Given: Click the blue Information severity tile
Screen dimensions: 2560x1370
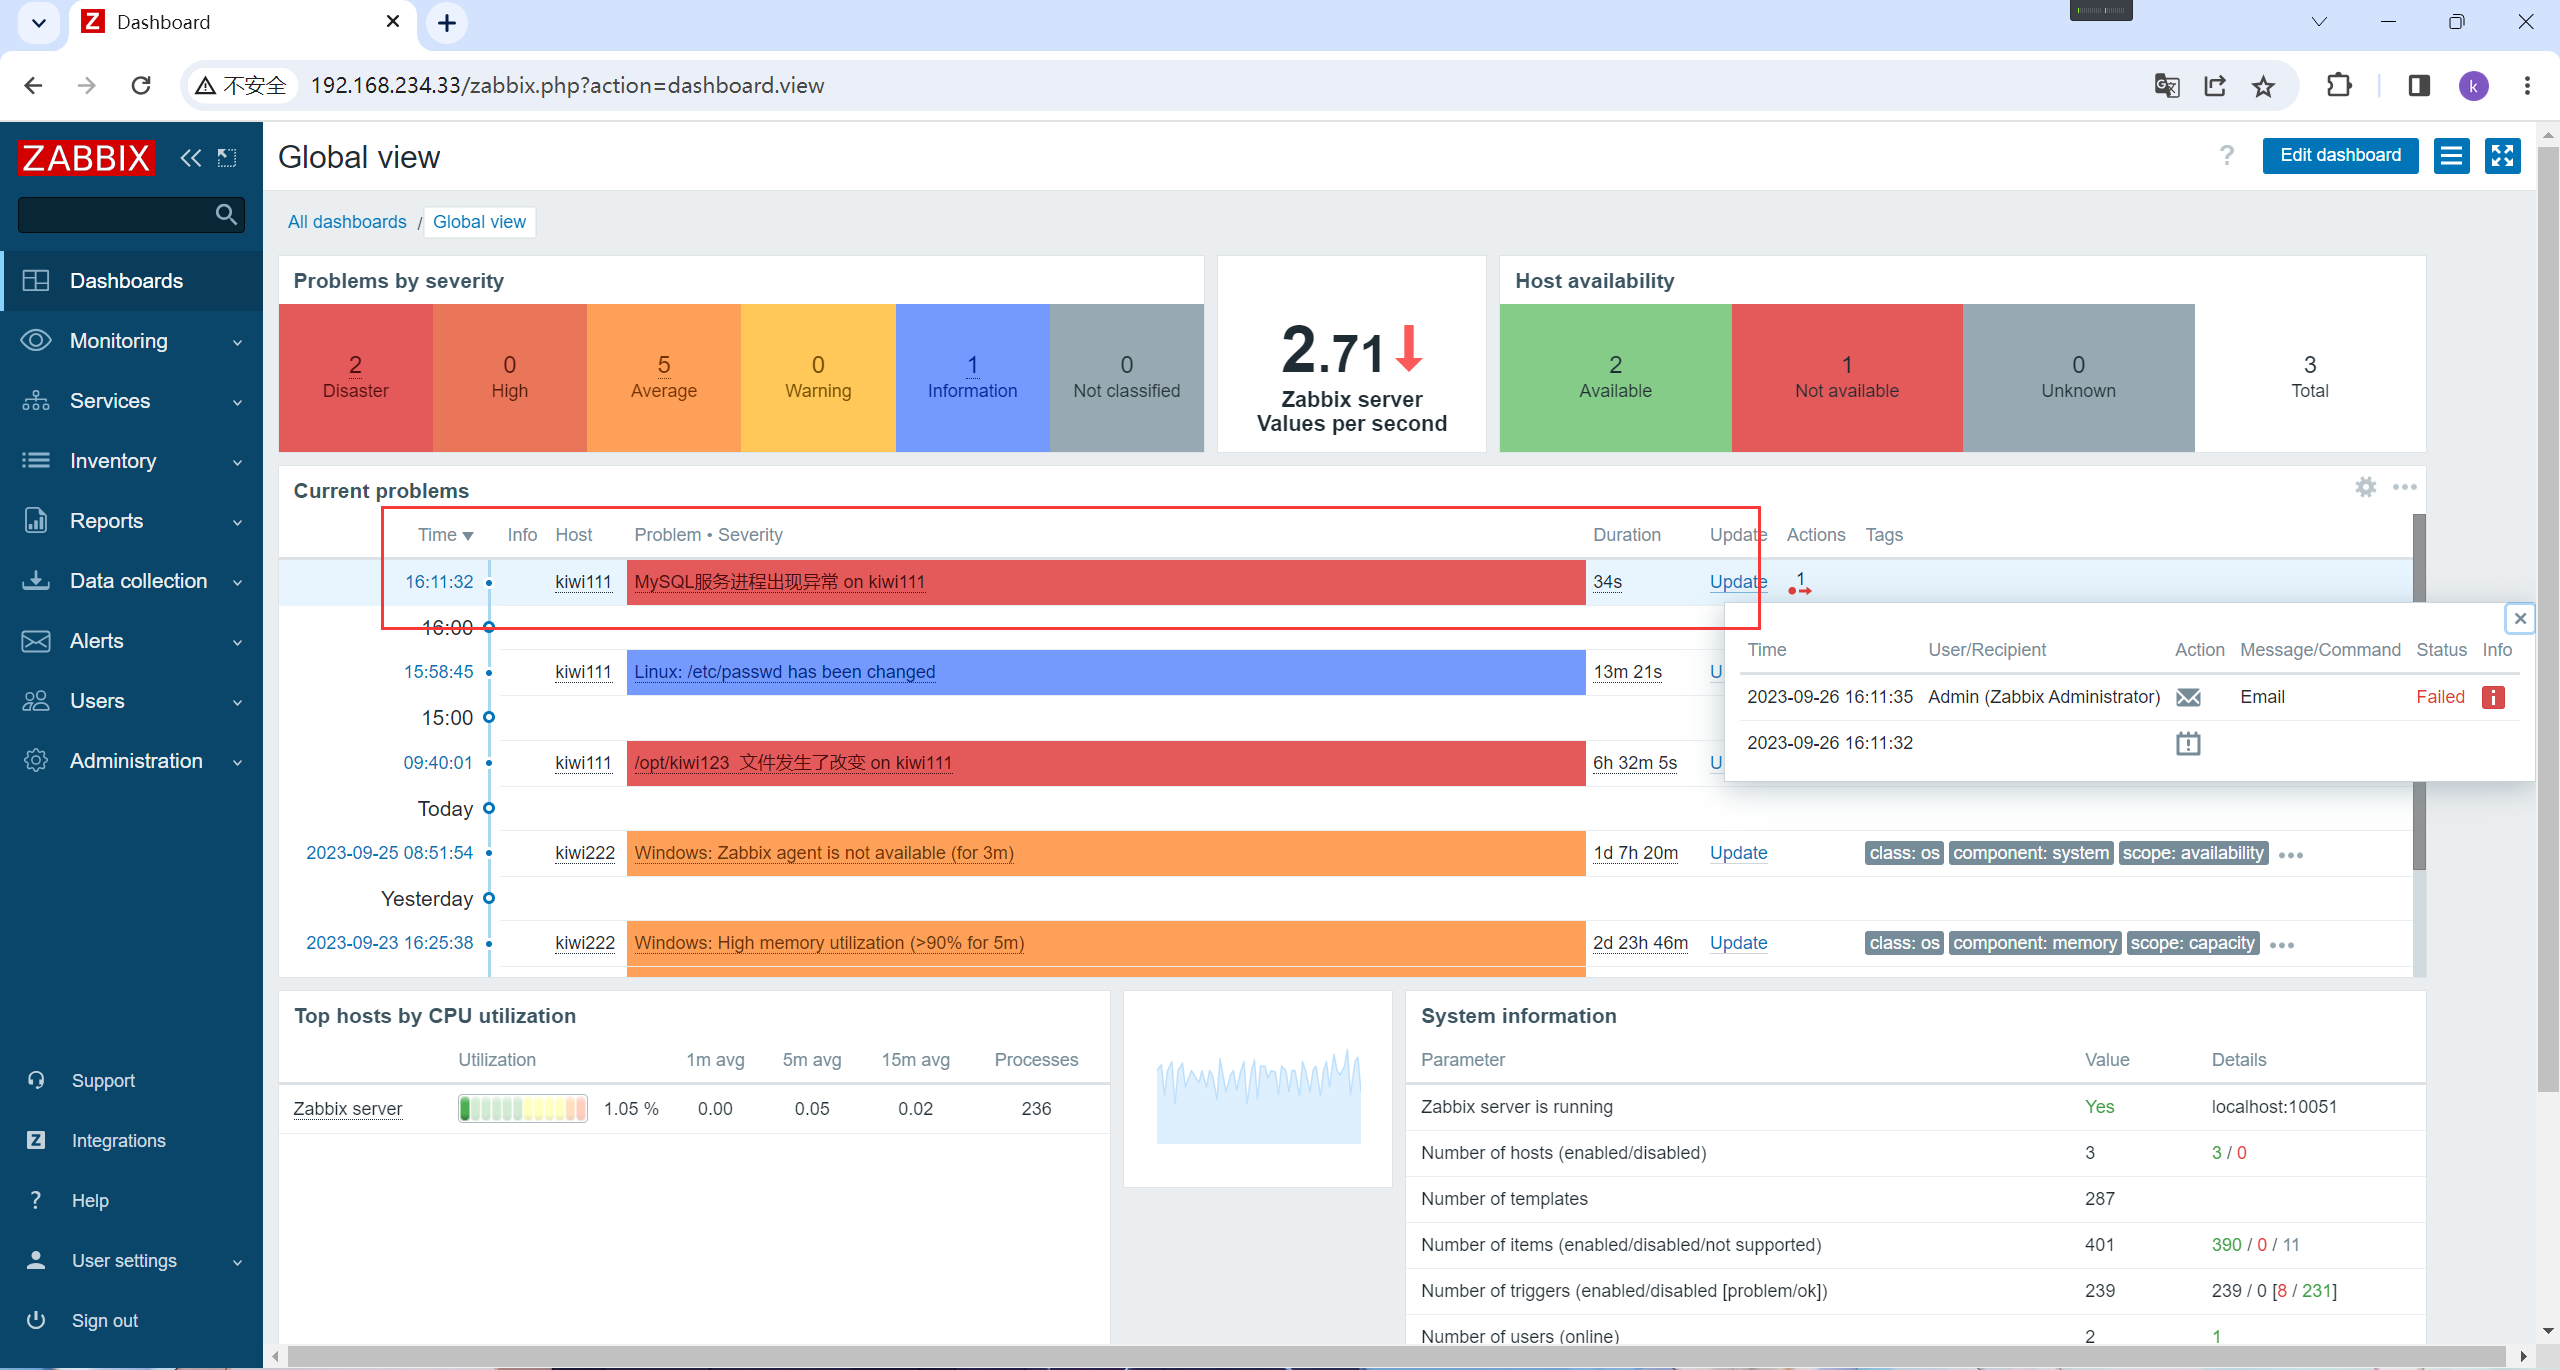Looking at the screenshot, I should [972, 378].
